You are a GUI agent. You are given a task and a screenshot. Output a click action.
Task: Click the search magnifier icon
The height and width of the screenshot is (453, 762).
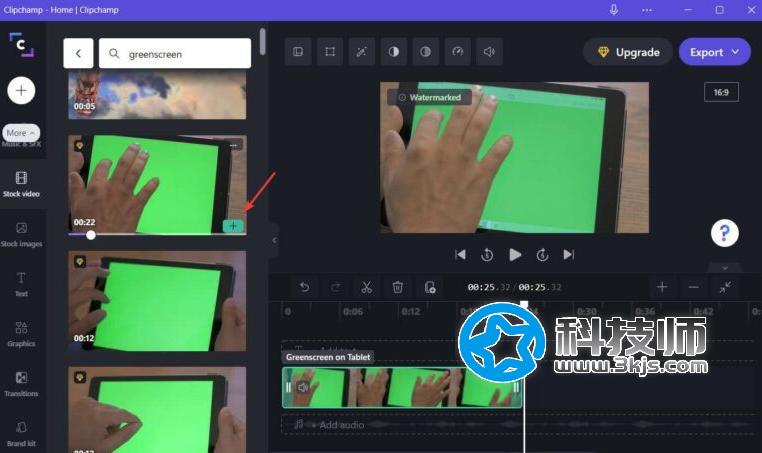[114, 53]
